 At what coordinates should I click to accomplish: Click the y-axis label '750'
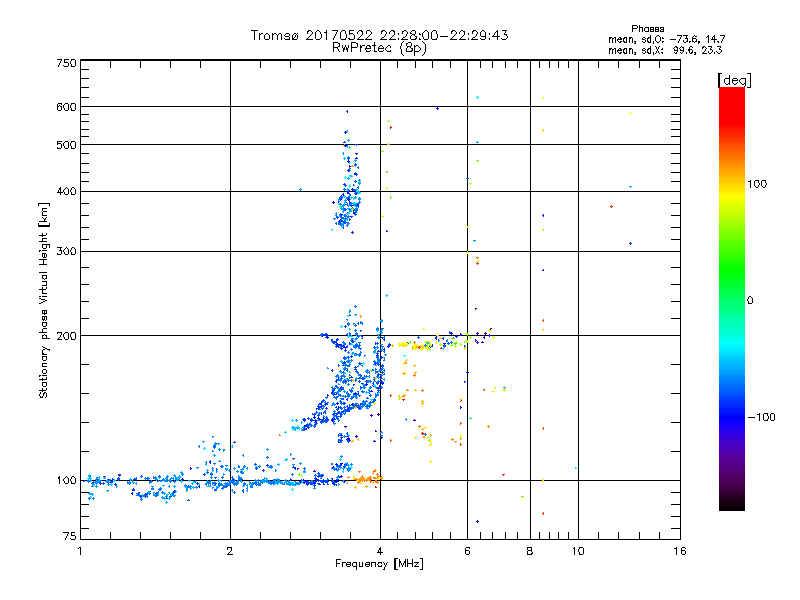coord(66,63)
